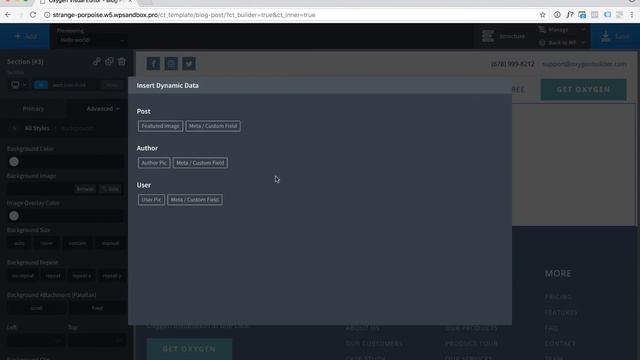The image size is (640, 360).
Task: Go back with the browser back arrow
Action: (8, 15)
